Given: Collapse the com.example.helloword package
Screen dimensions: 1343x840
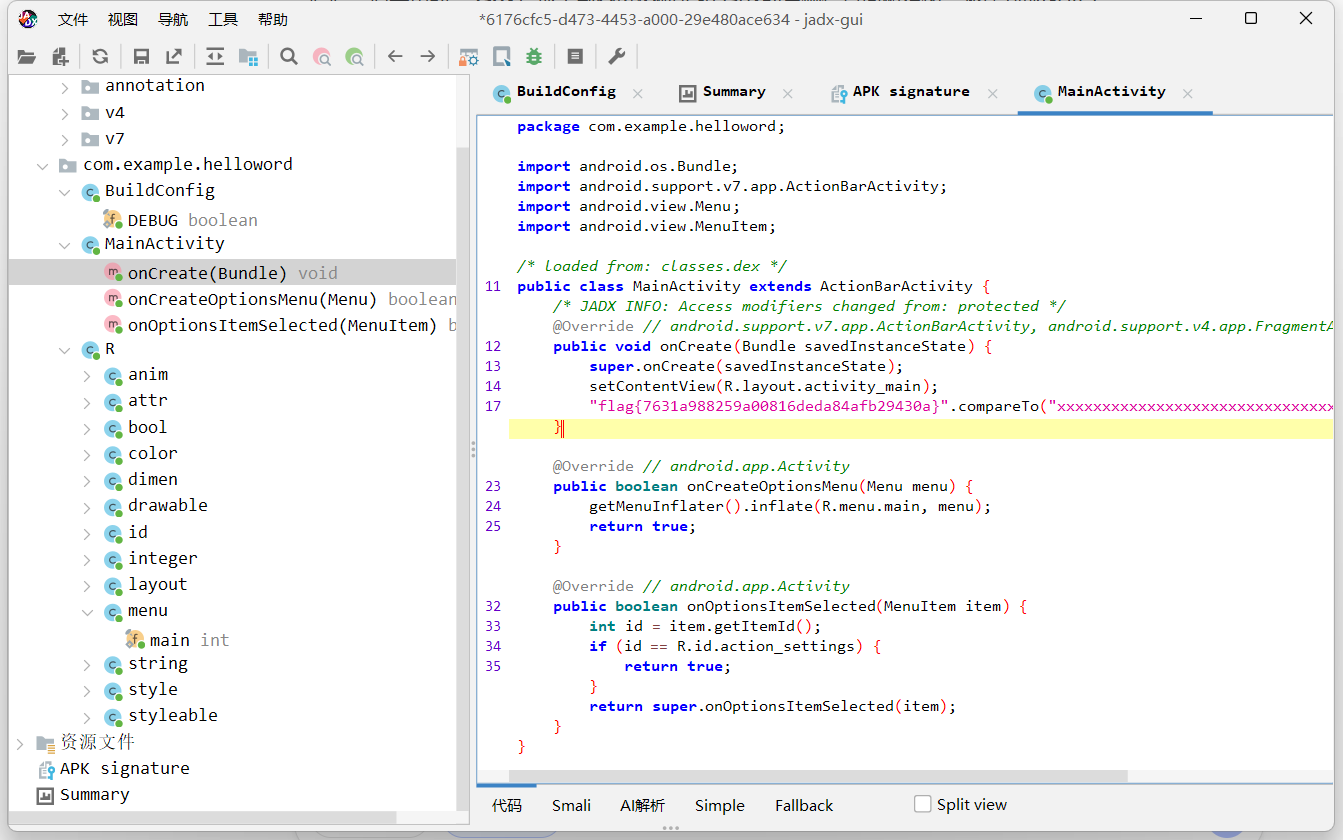Looking at the screenshot, I should pos(42,165).
